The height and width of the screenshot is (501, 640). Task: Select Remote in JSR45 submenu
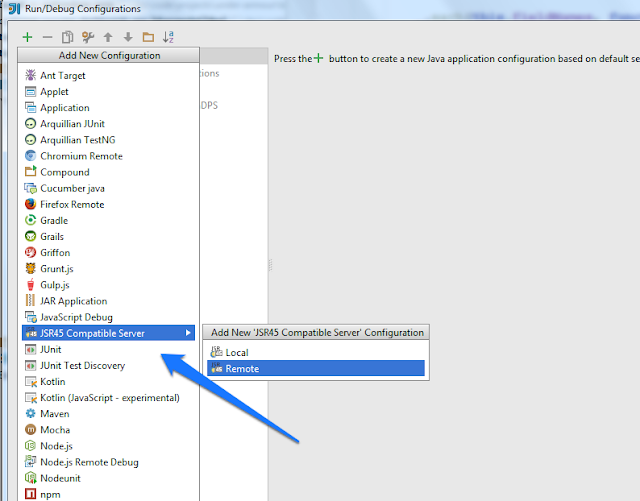pyautogui.click(x=316, y=368)
